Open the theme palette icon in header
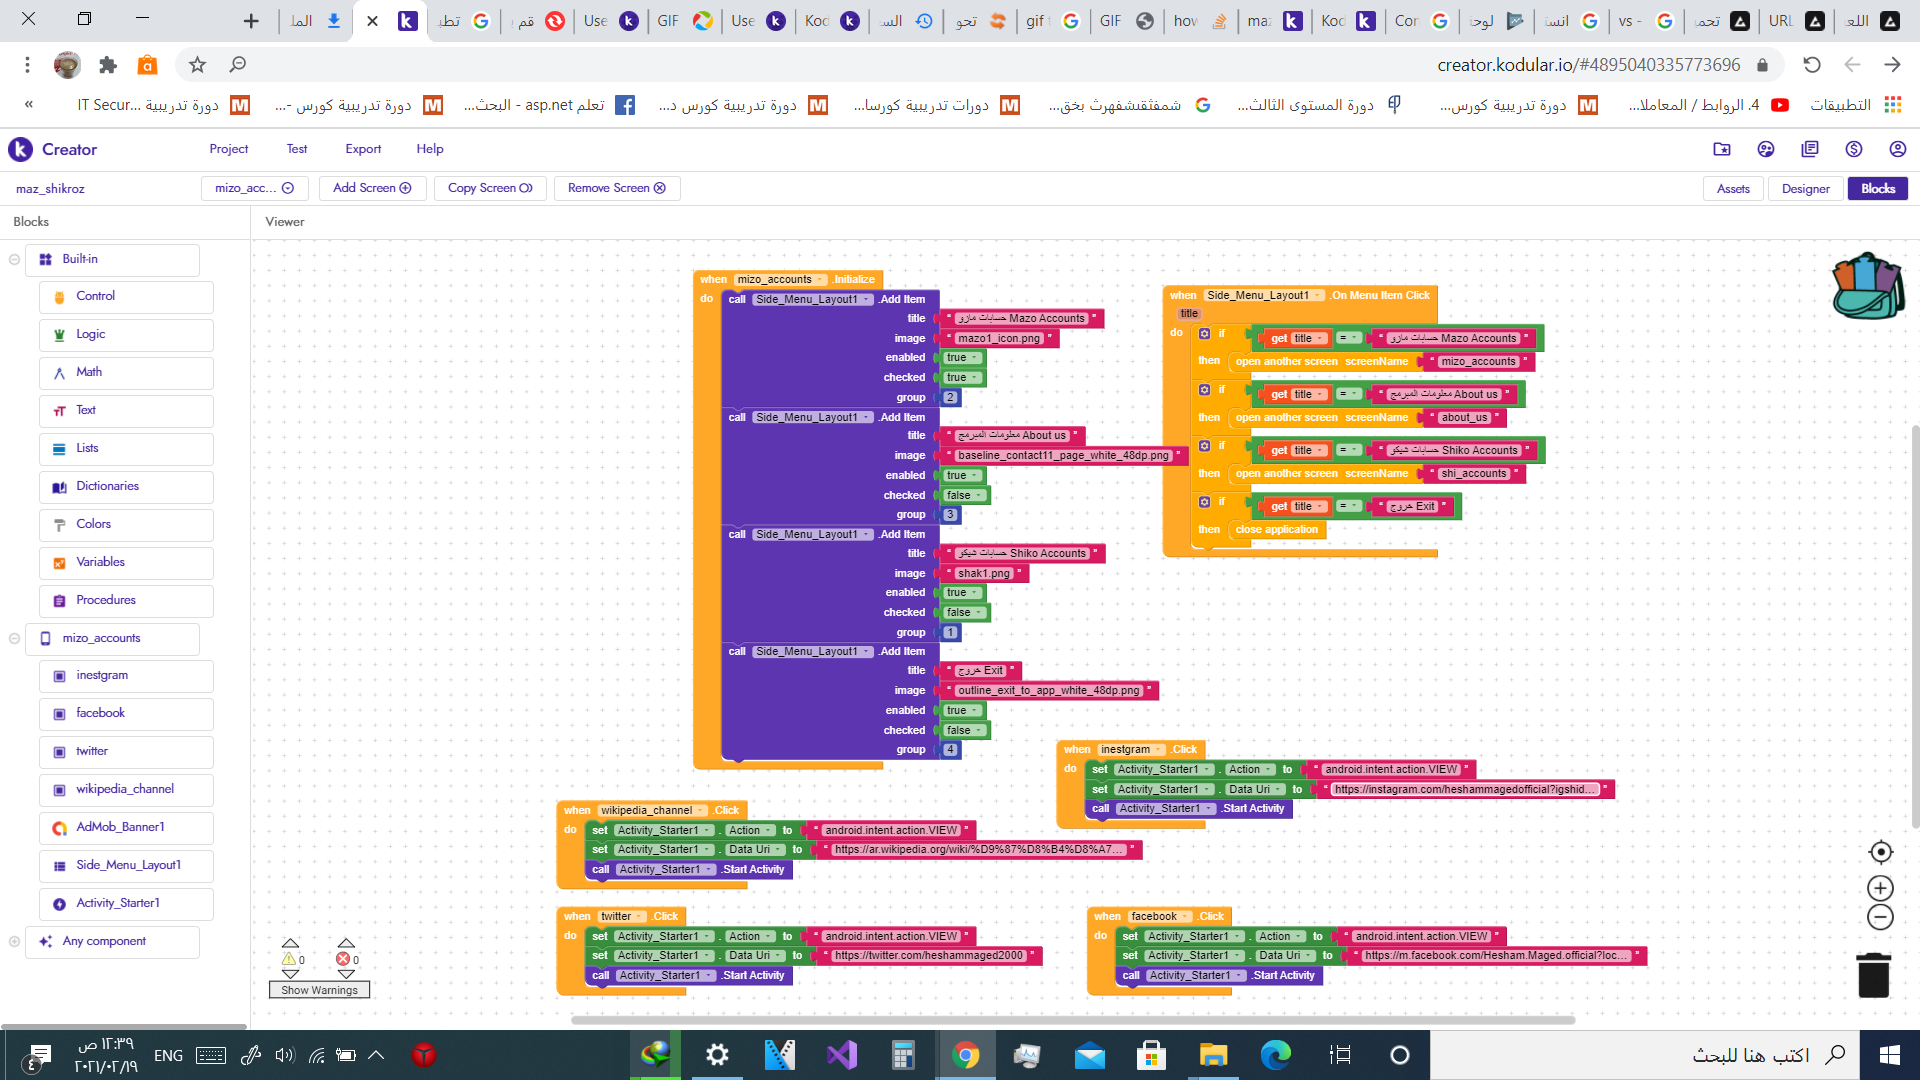This screenshot has height=1080, width=1920. point(1765,149)
